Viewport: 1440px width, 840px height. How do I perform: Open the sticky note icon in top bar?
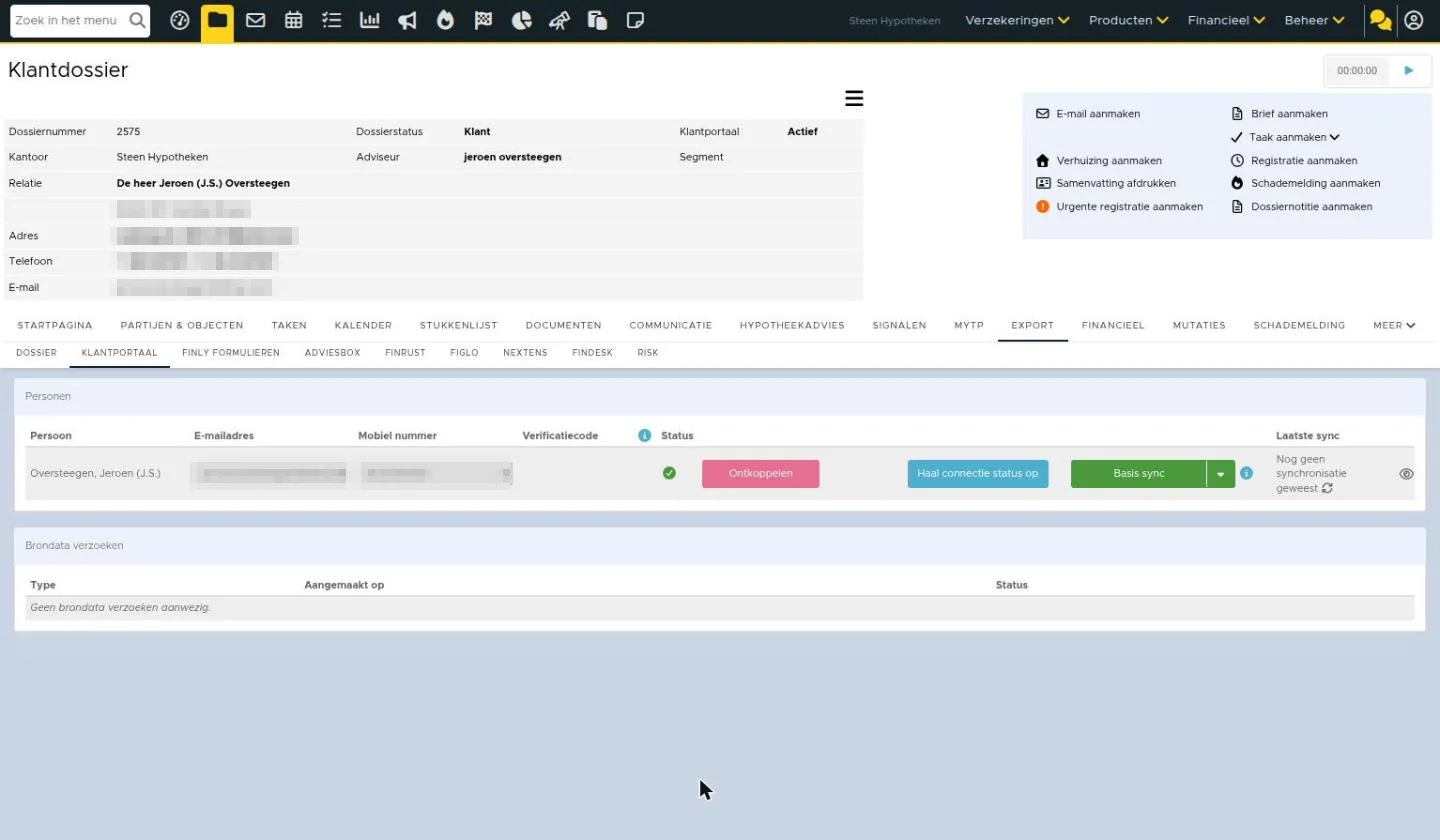pyautogui.click(x=635, y=20)
